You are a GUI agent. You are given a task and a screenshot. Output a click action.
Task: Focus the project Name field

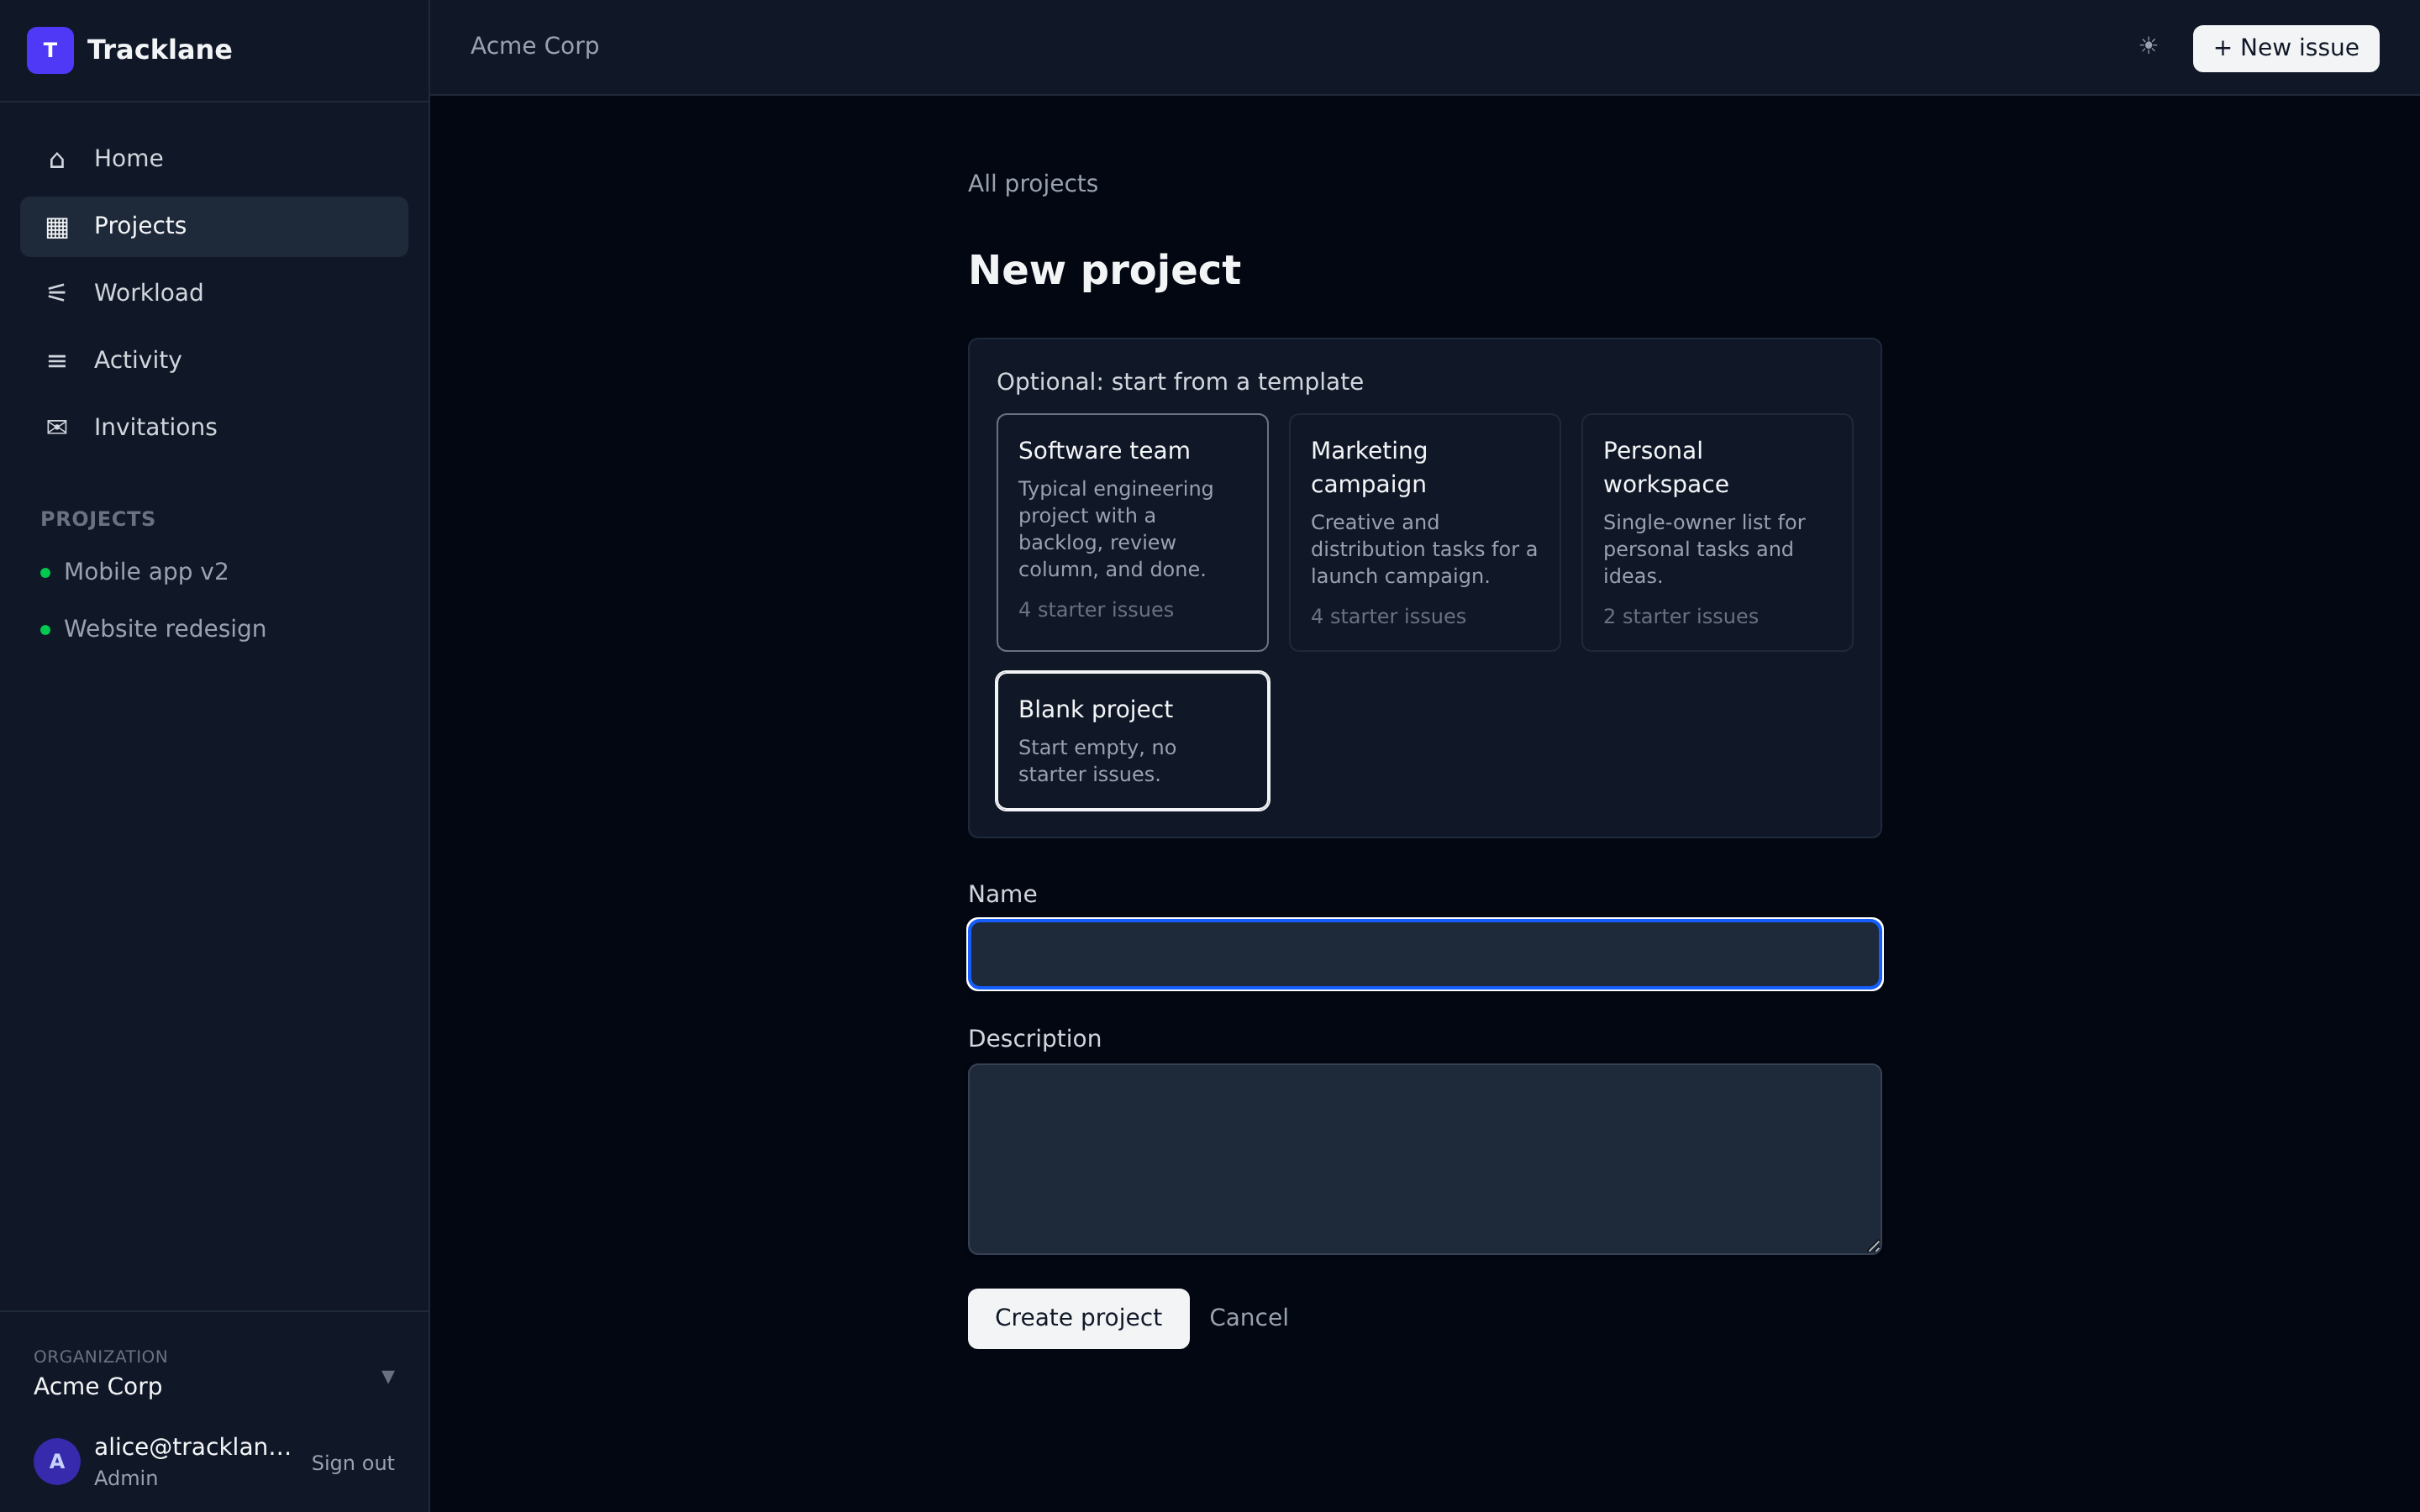coord(1424,954)
